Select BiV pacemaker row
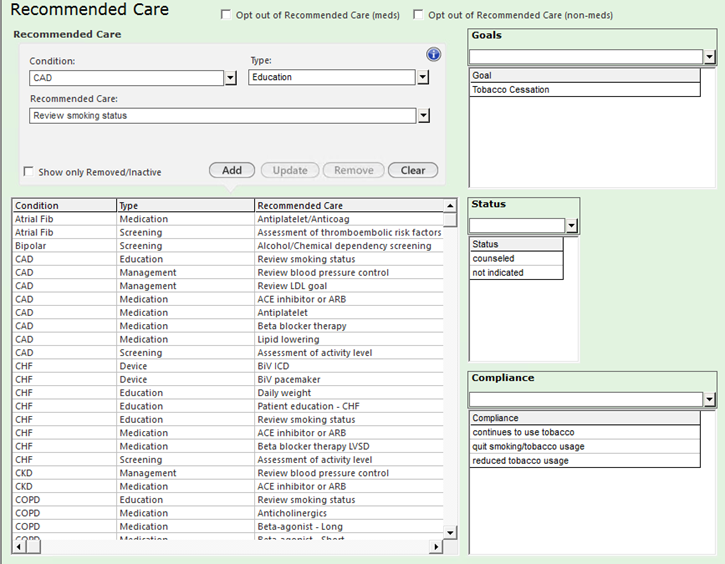 228,380
